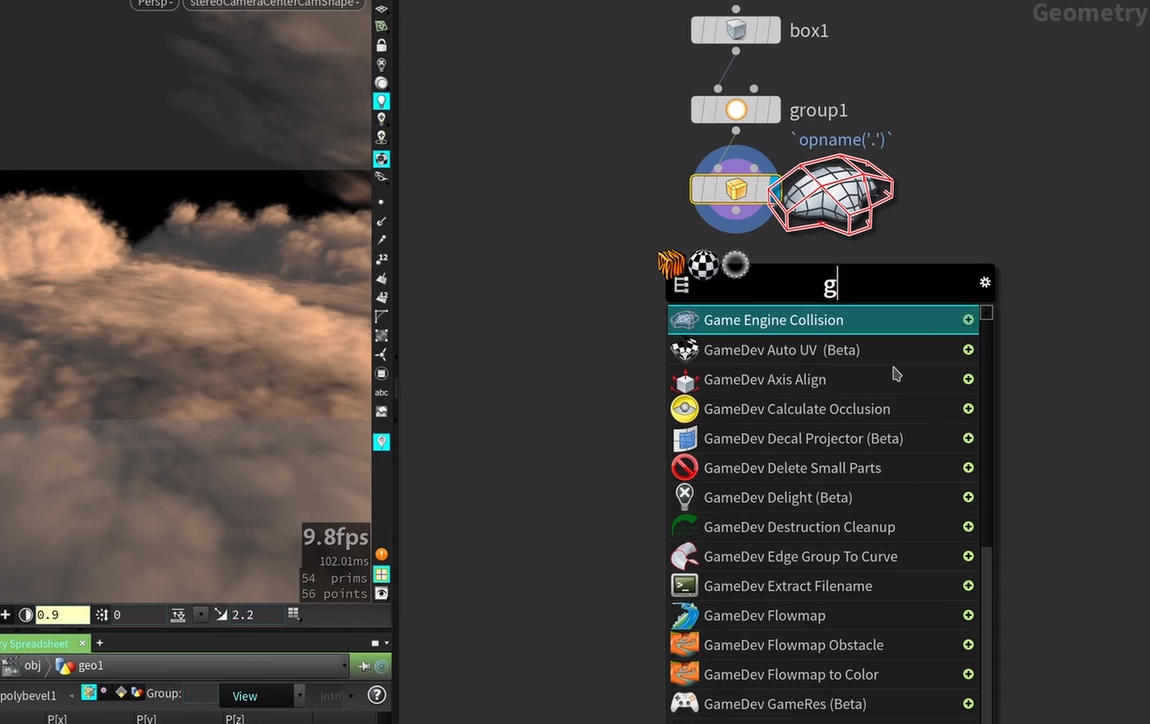Select the group1 node in the network
Image resolution: width=1150 pixels, height=724 pixels.
pos(736,110)
